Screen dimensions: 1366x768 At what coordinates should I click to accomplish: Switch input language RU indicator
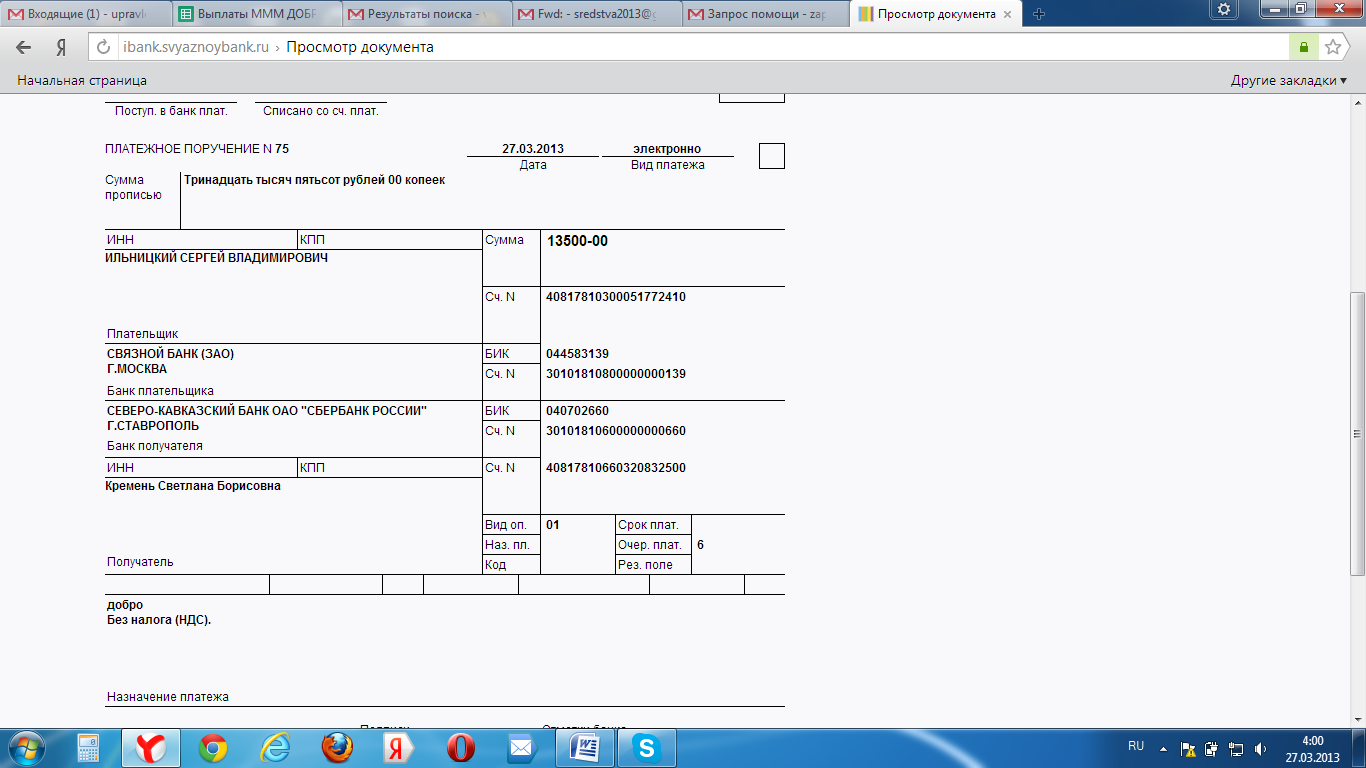[1136, 746]
